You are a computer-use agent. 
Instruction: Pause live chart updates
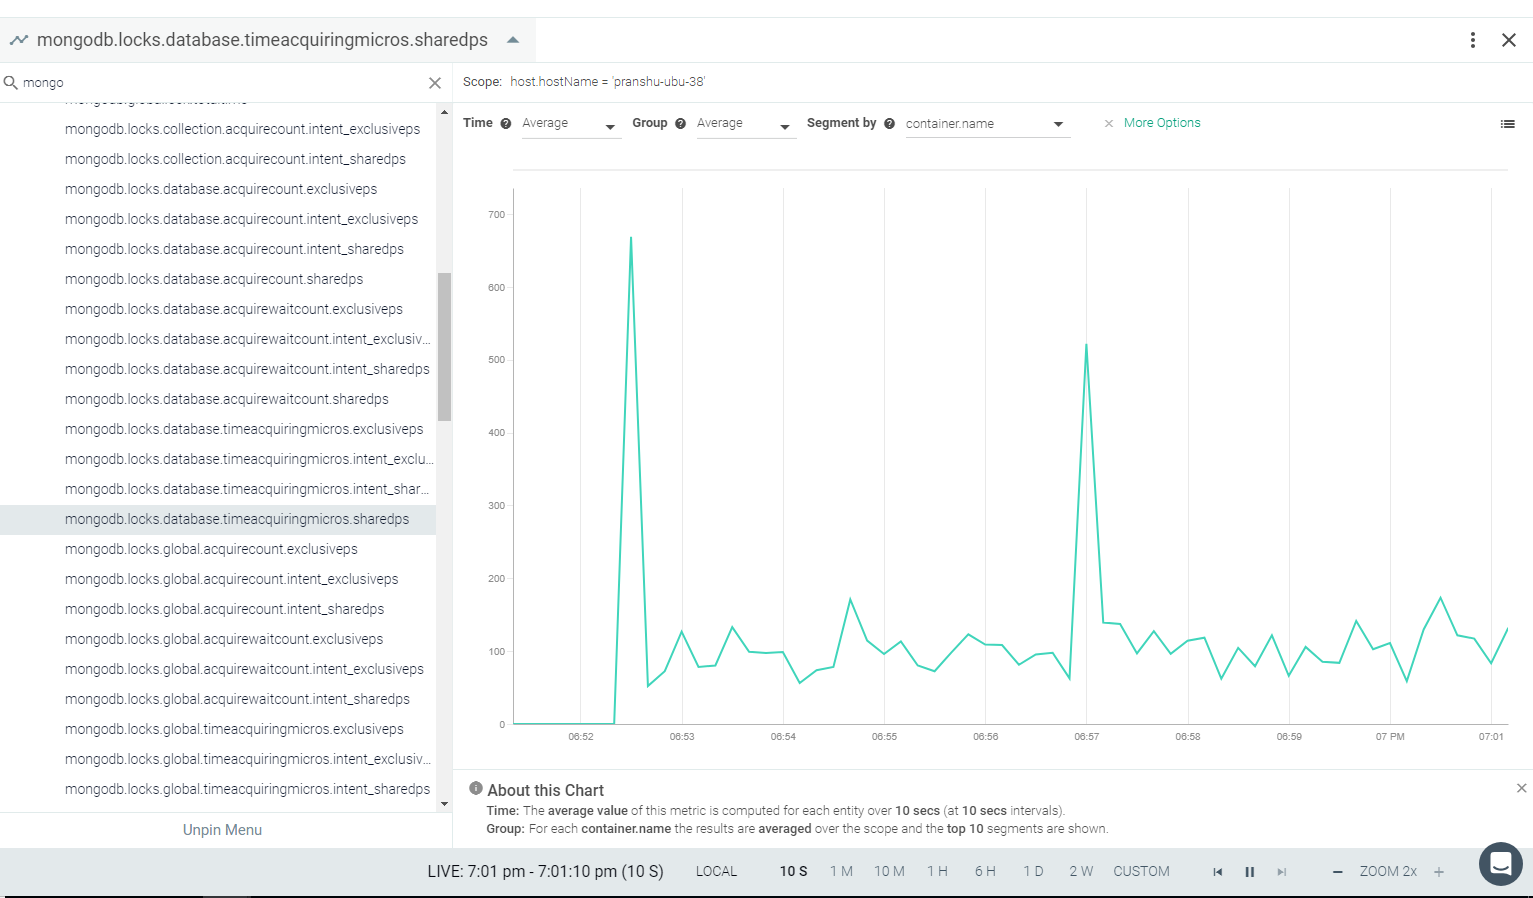pos(1249,872)
